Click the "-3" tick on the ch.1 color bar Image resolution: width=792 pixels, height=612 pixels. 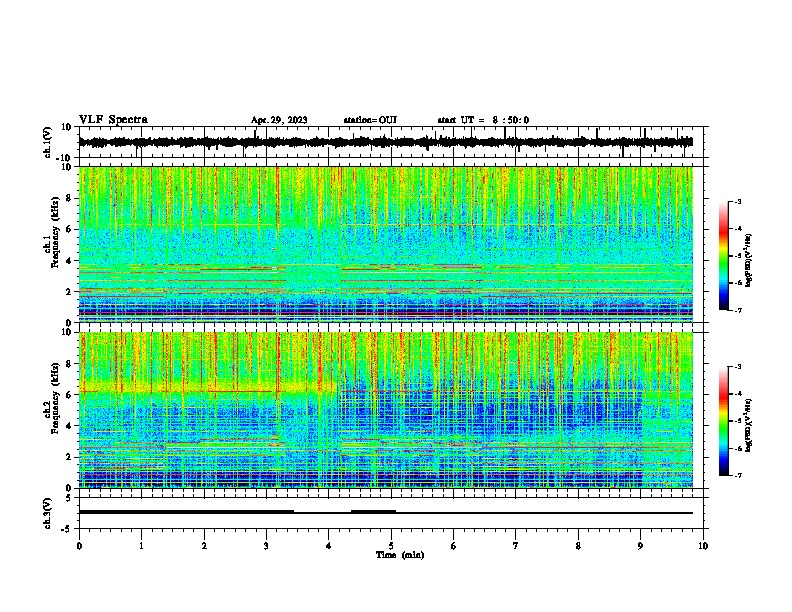[x=738, y=202]
